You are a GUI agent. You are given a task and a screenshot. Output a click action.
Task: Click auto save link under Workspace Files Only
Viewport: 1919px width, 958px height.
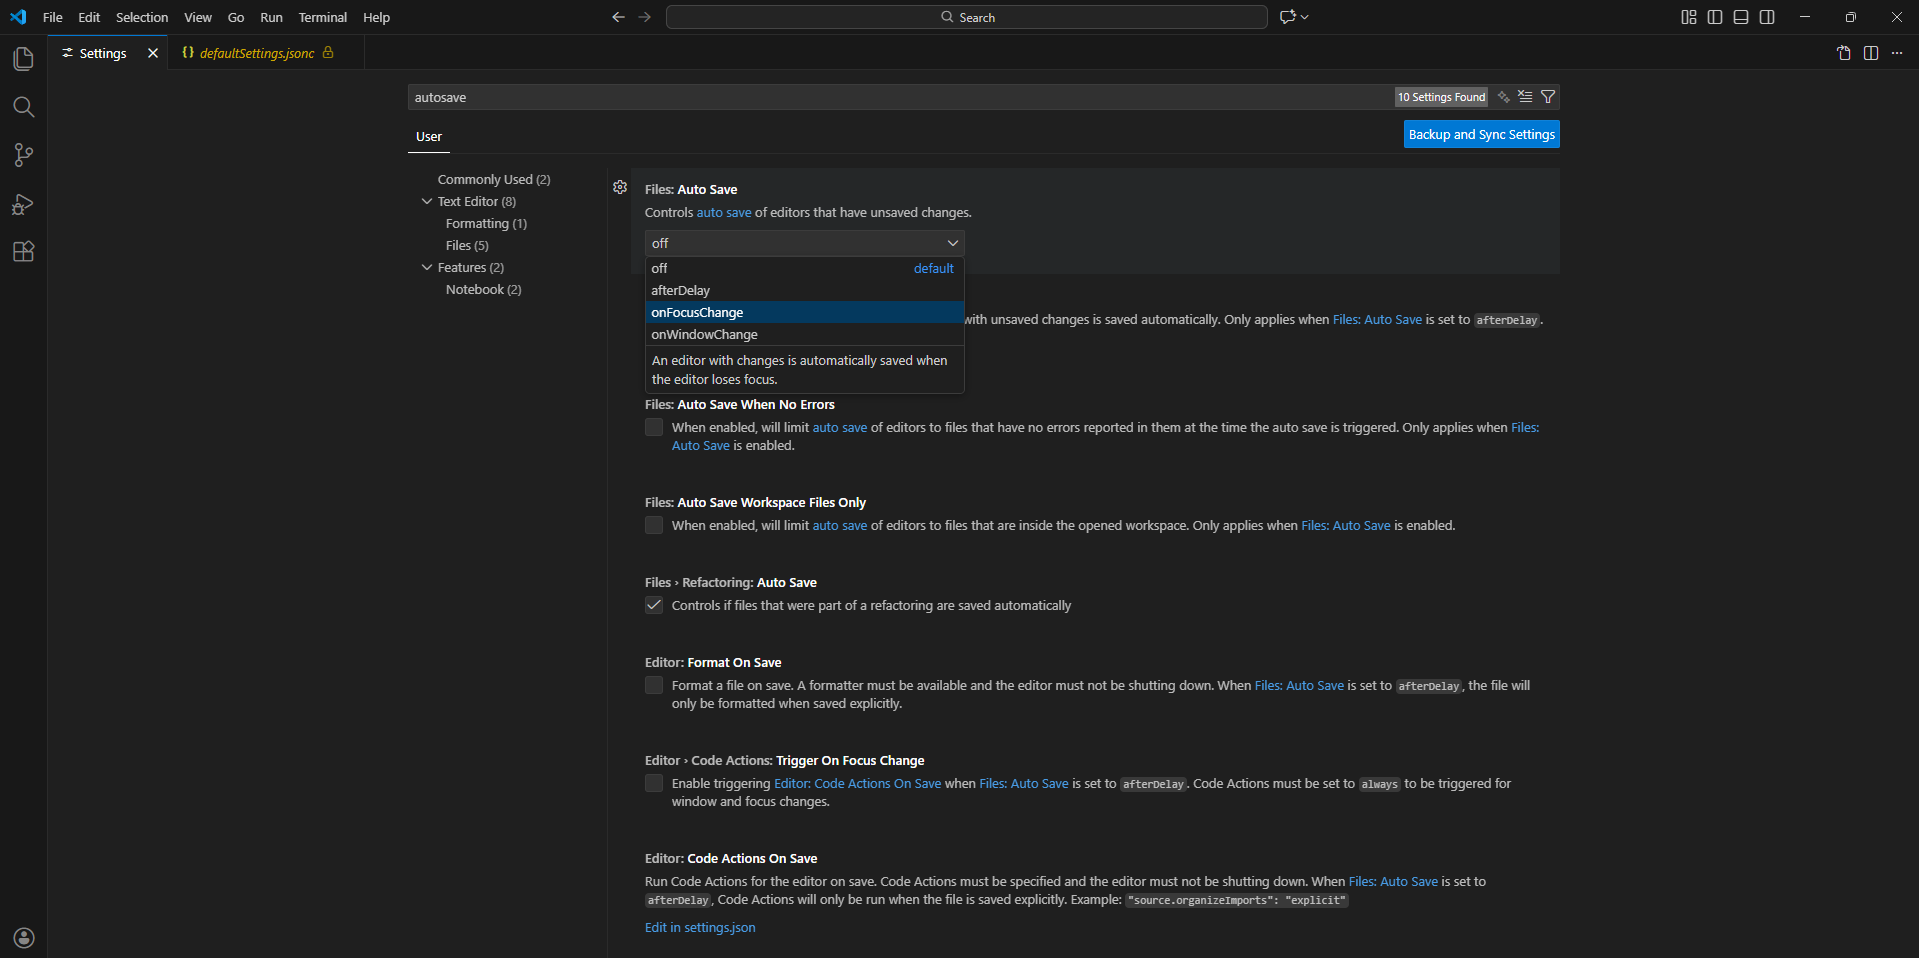pos(840,525)
